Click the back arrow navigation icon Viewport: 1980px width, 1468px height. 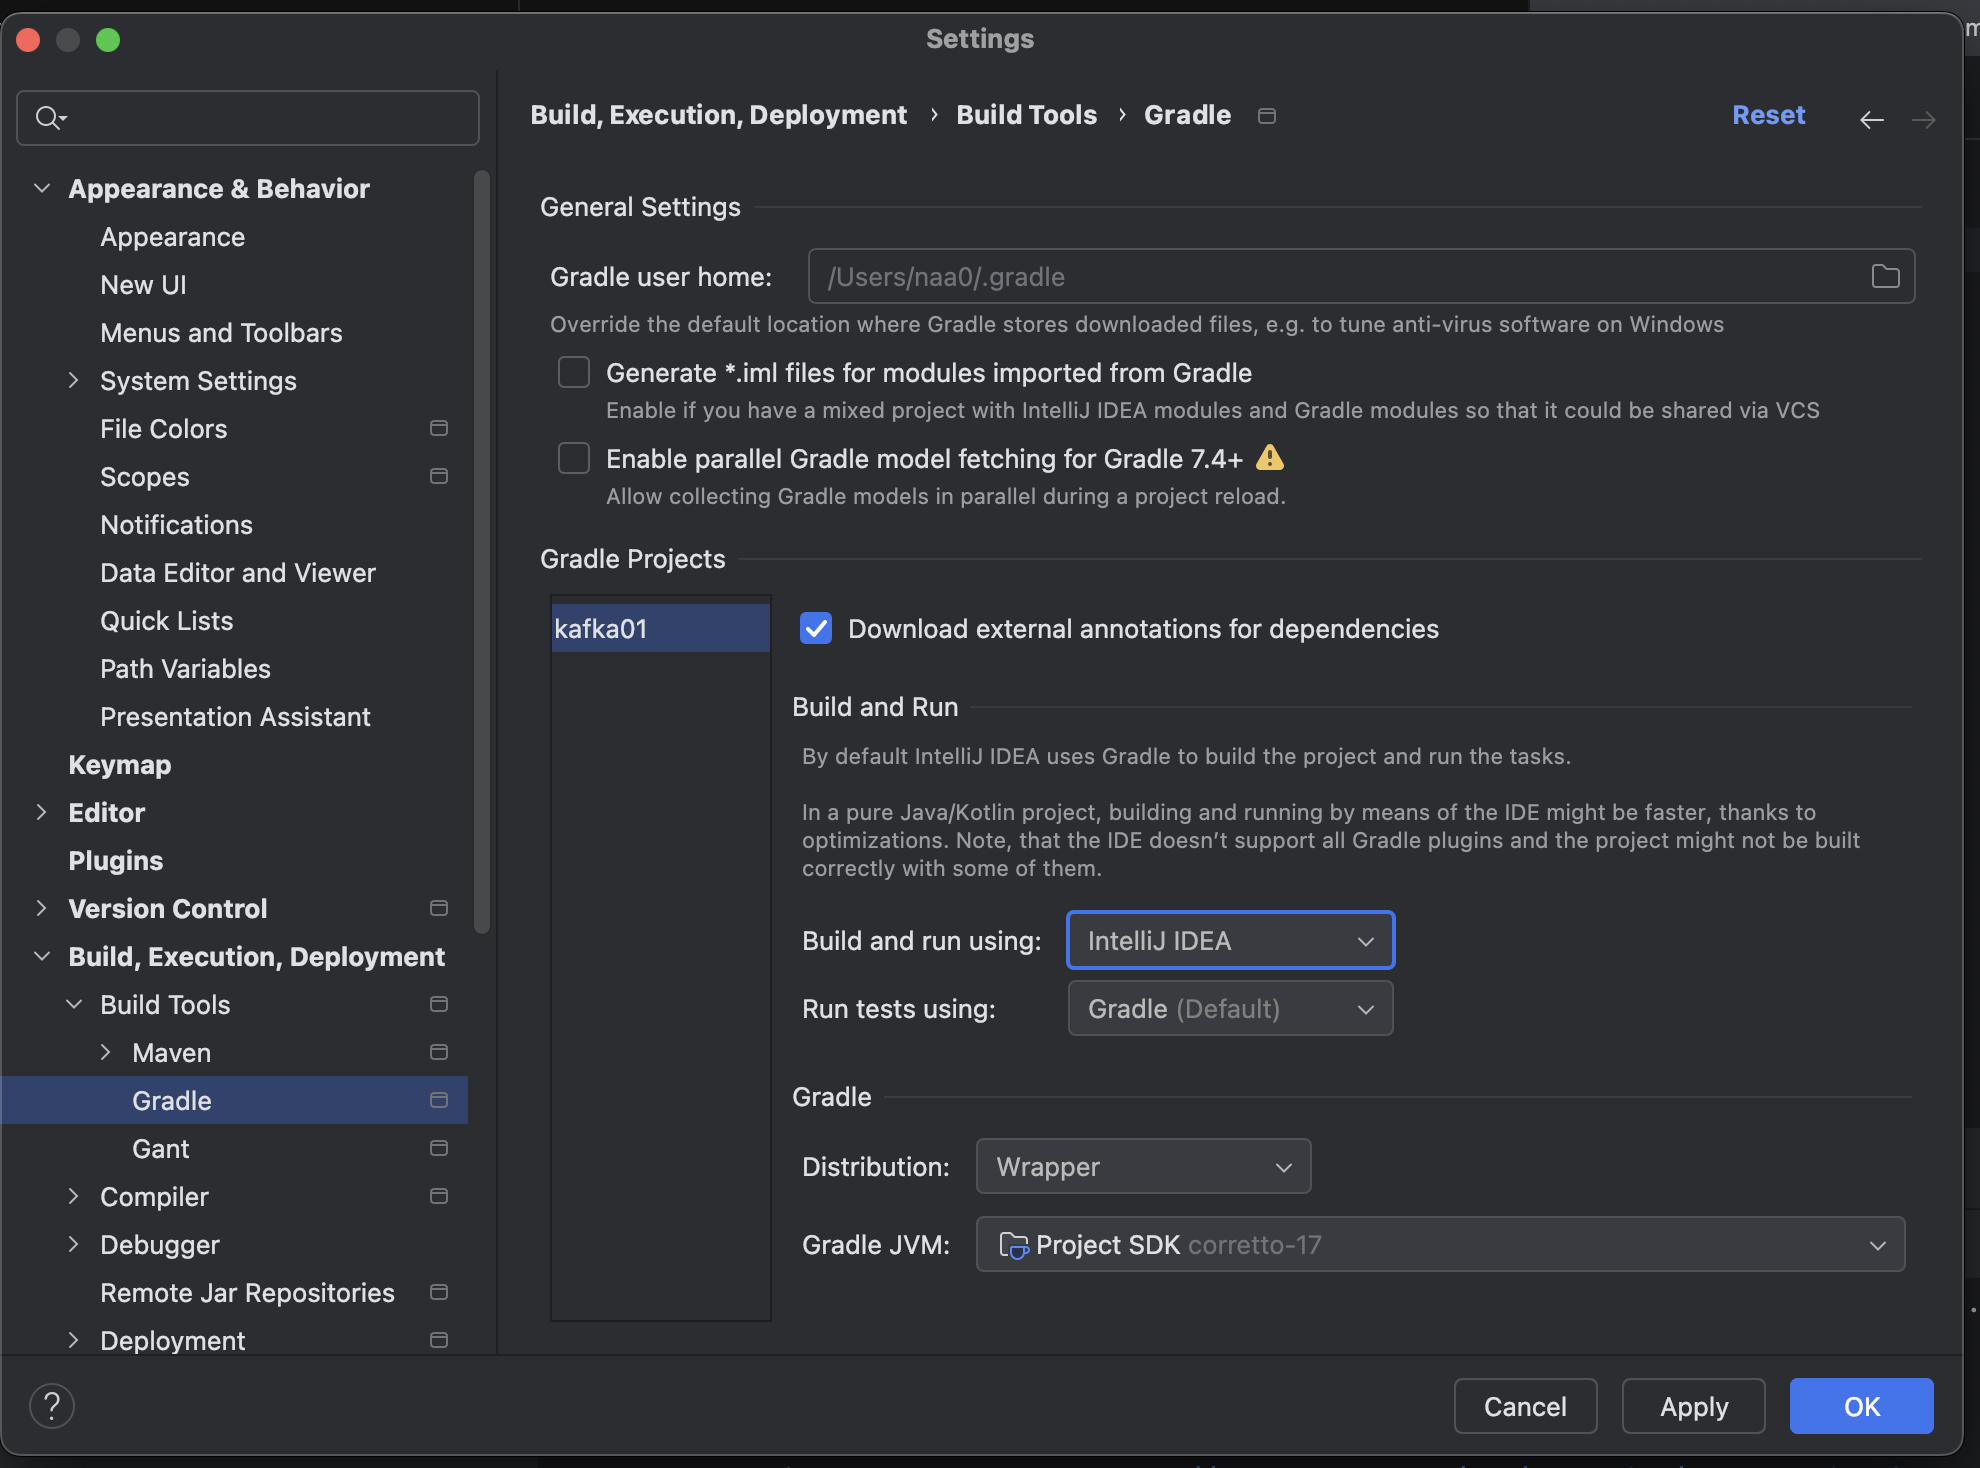1871,120
